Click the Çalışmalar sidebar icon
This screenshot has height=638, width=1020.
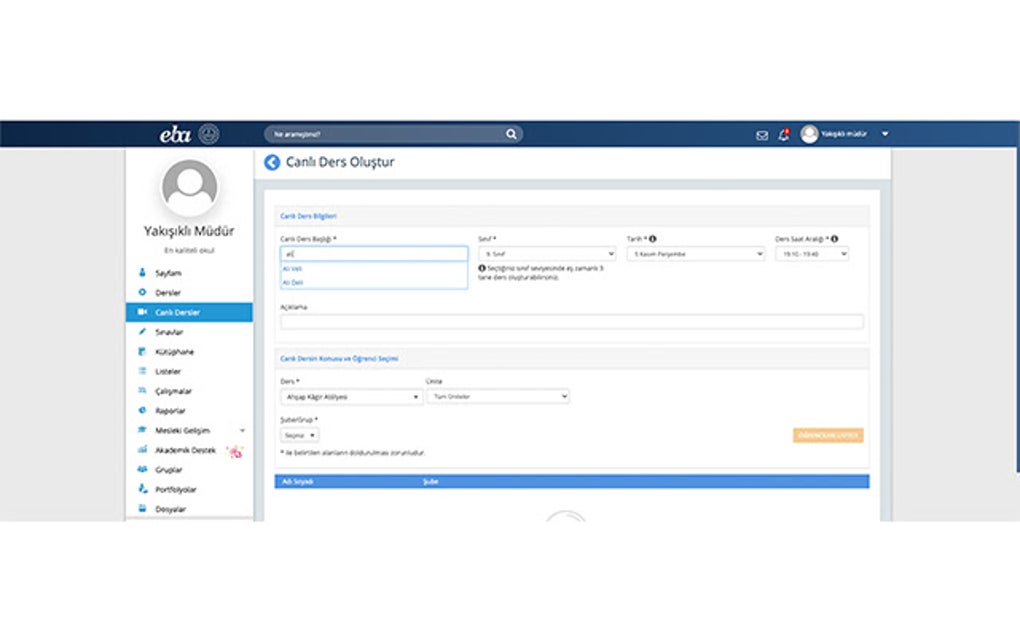tap(143, 391)
